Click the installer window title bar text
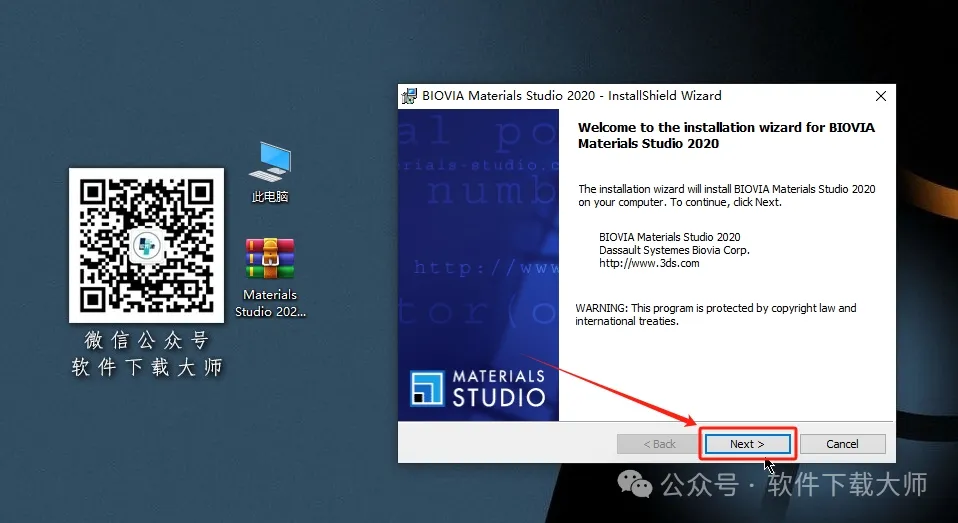 pos(571,96)
